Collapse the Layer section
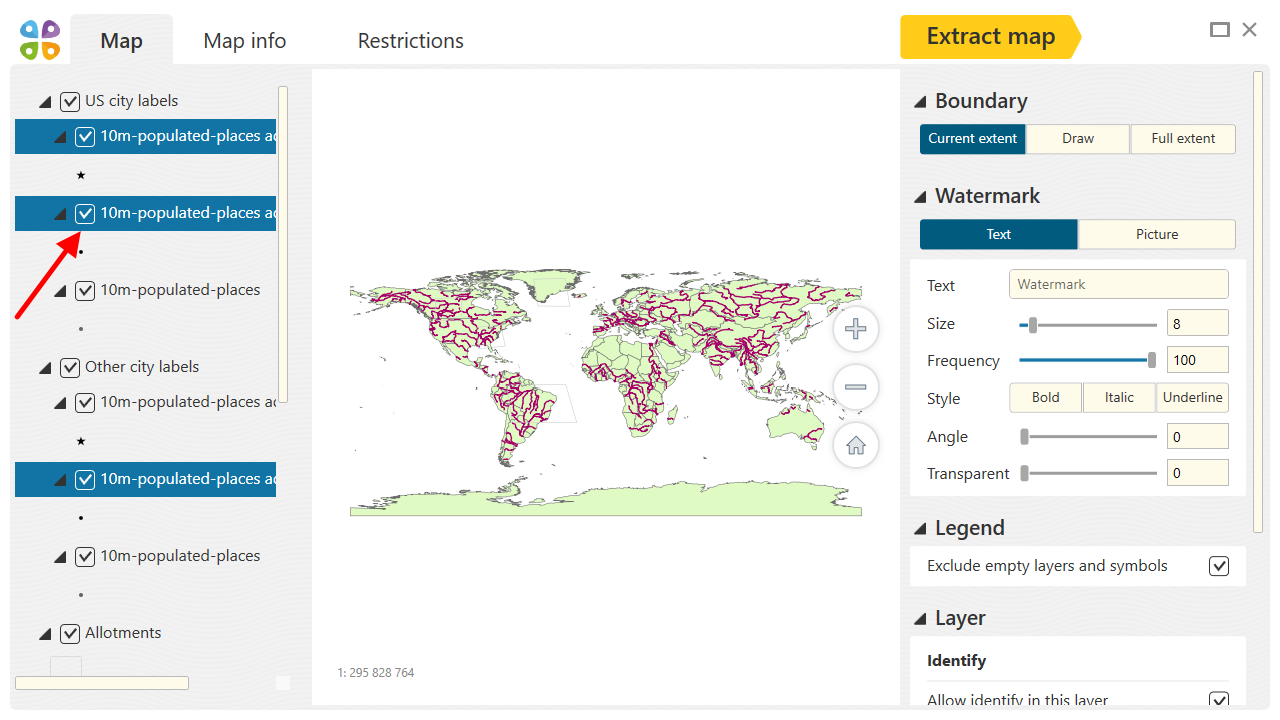The height and width of the screenshot is (720, 1280). [920, 619]
